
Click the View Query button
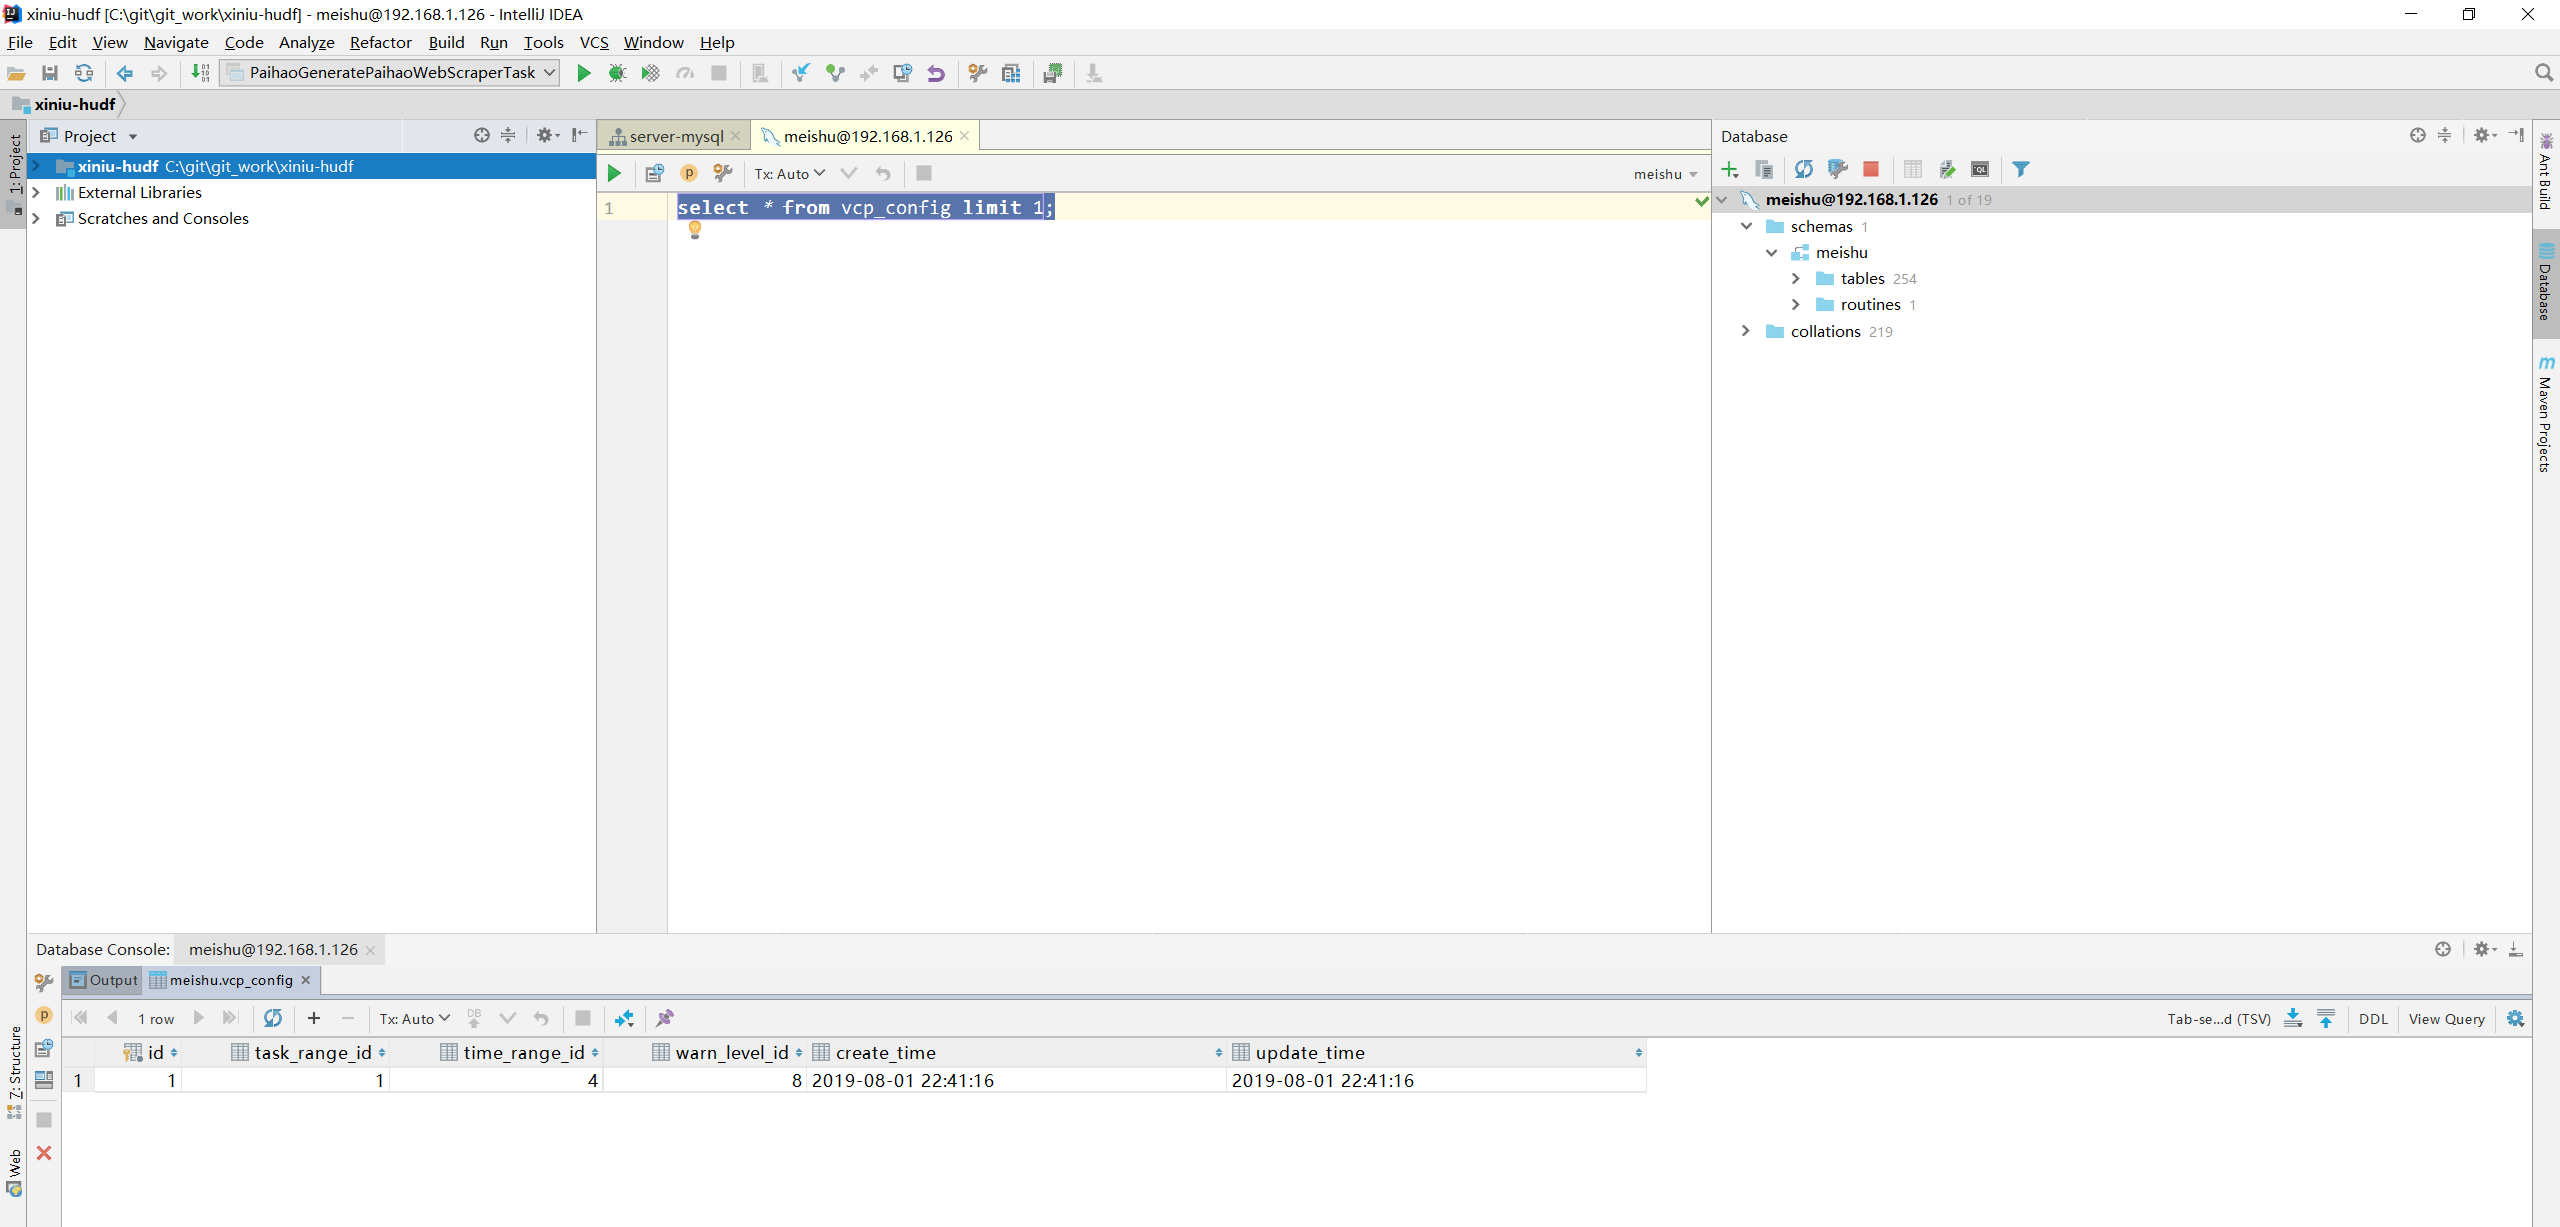click(2446, 1018)
